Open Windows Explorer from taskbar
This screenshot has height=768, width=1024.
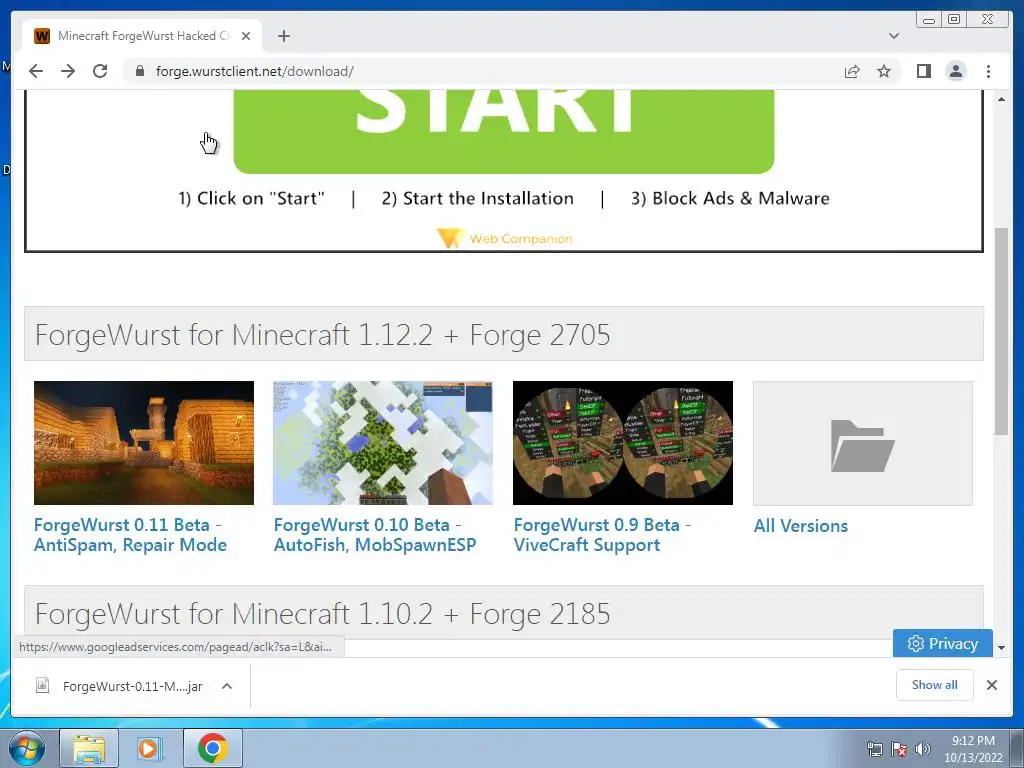click(x=89, y=748)
